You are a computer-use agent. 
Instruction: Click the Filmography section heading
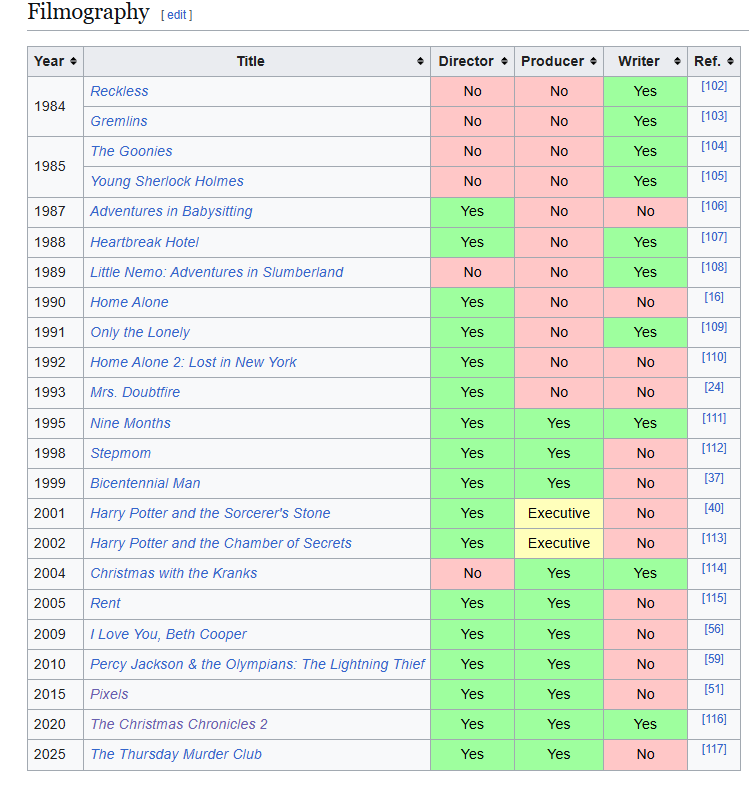pos(88,12)
